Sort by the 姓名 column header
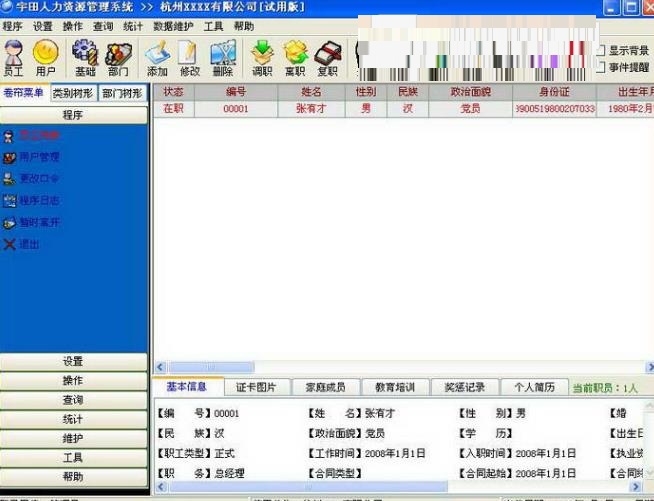 click(311, 92)
